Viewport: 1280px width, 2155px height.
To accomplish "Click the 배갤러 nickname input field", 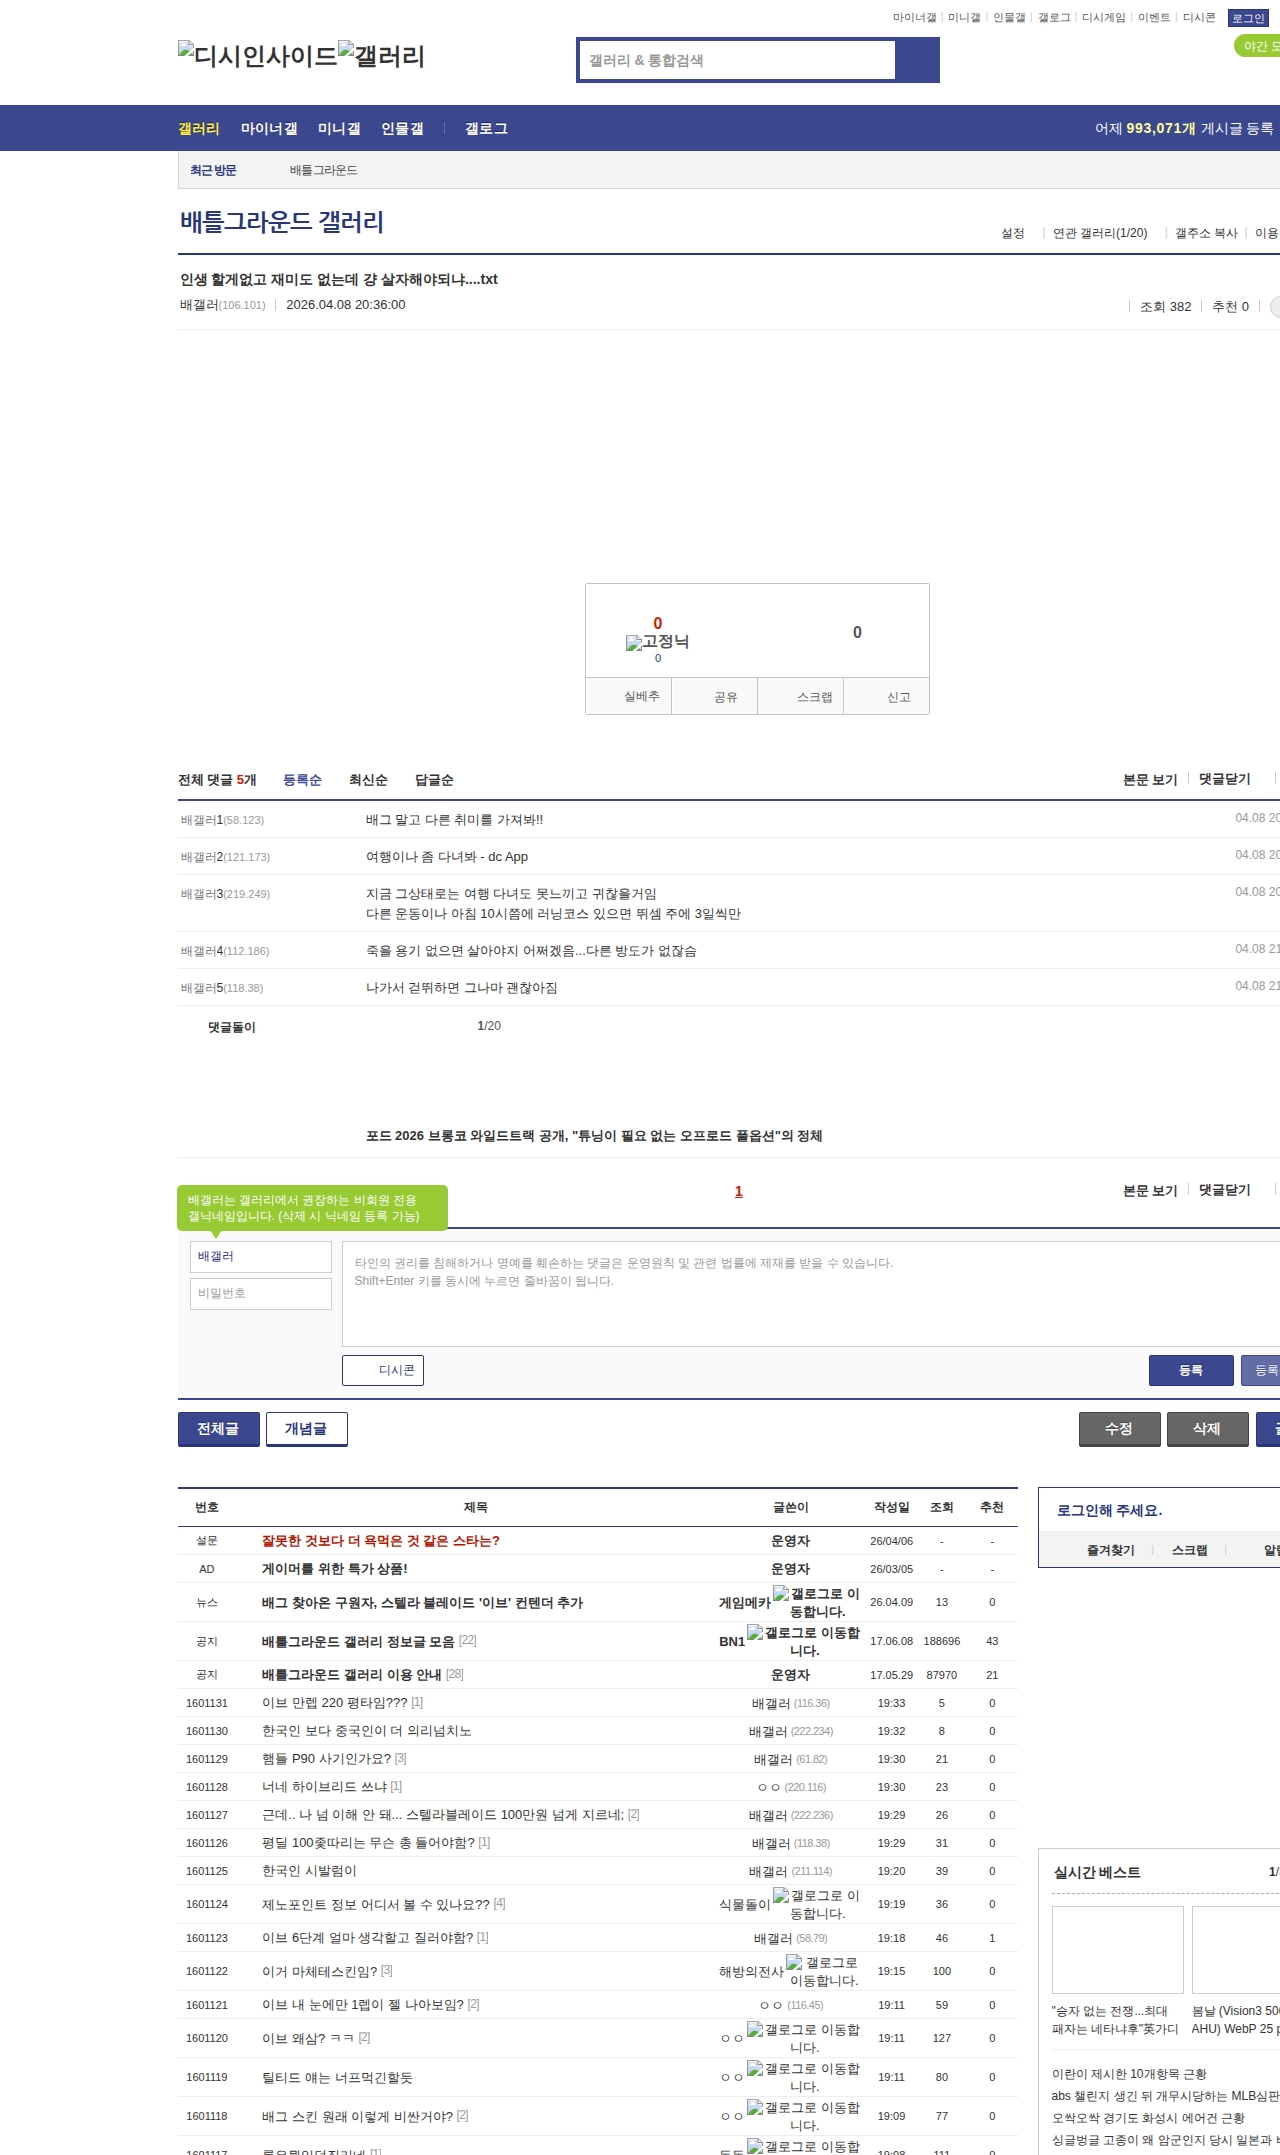I will coord(261,1257).
